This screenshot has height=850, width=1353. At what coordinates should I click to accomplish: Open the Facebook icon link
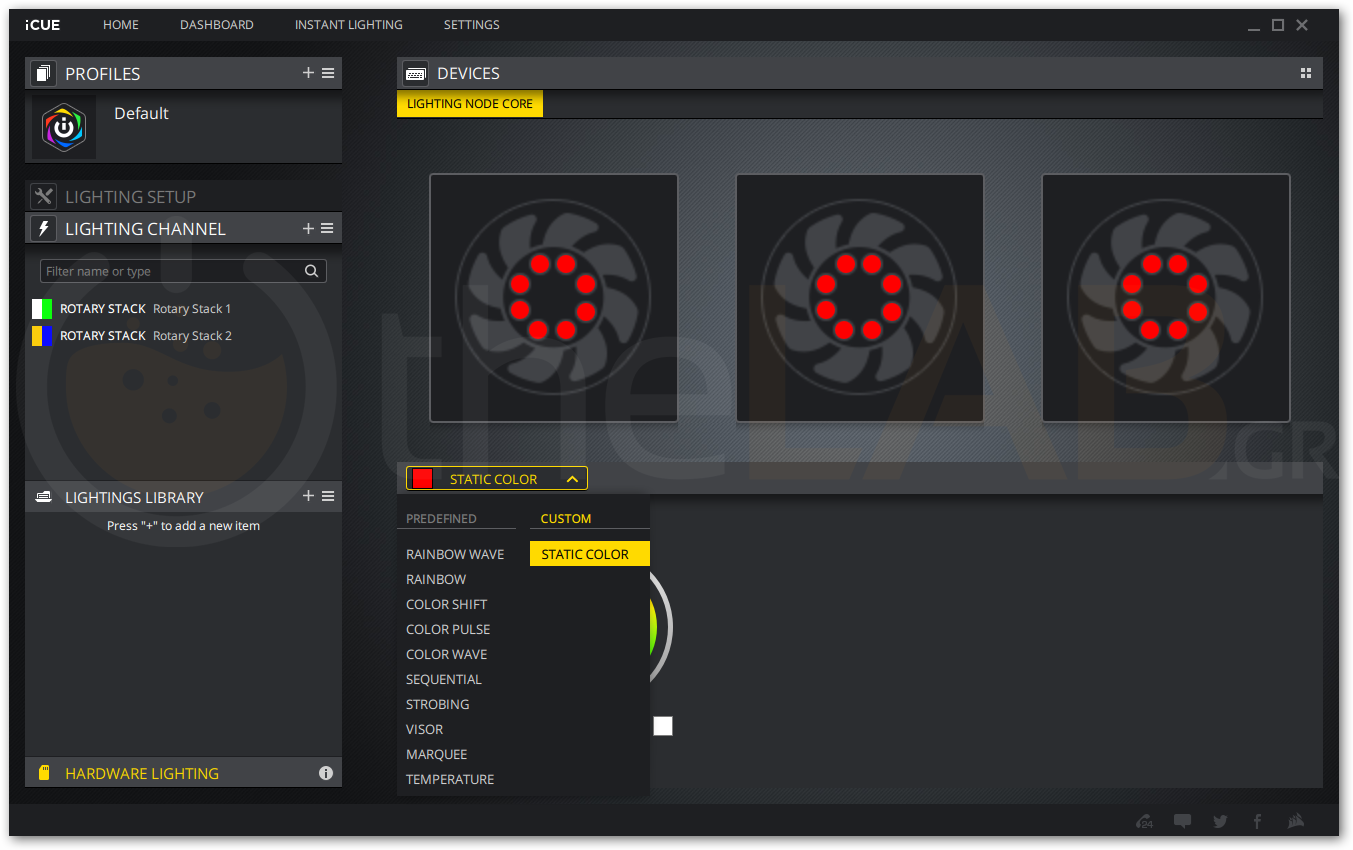click(1257, 821)
